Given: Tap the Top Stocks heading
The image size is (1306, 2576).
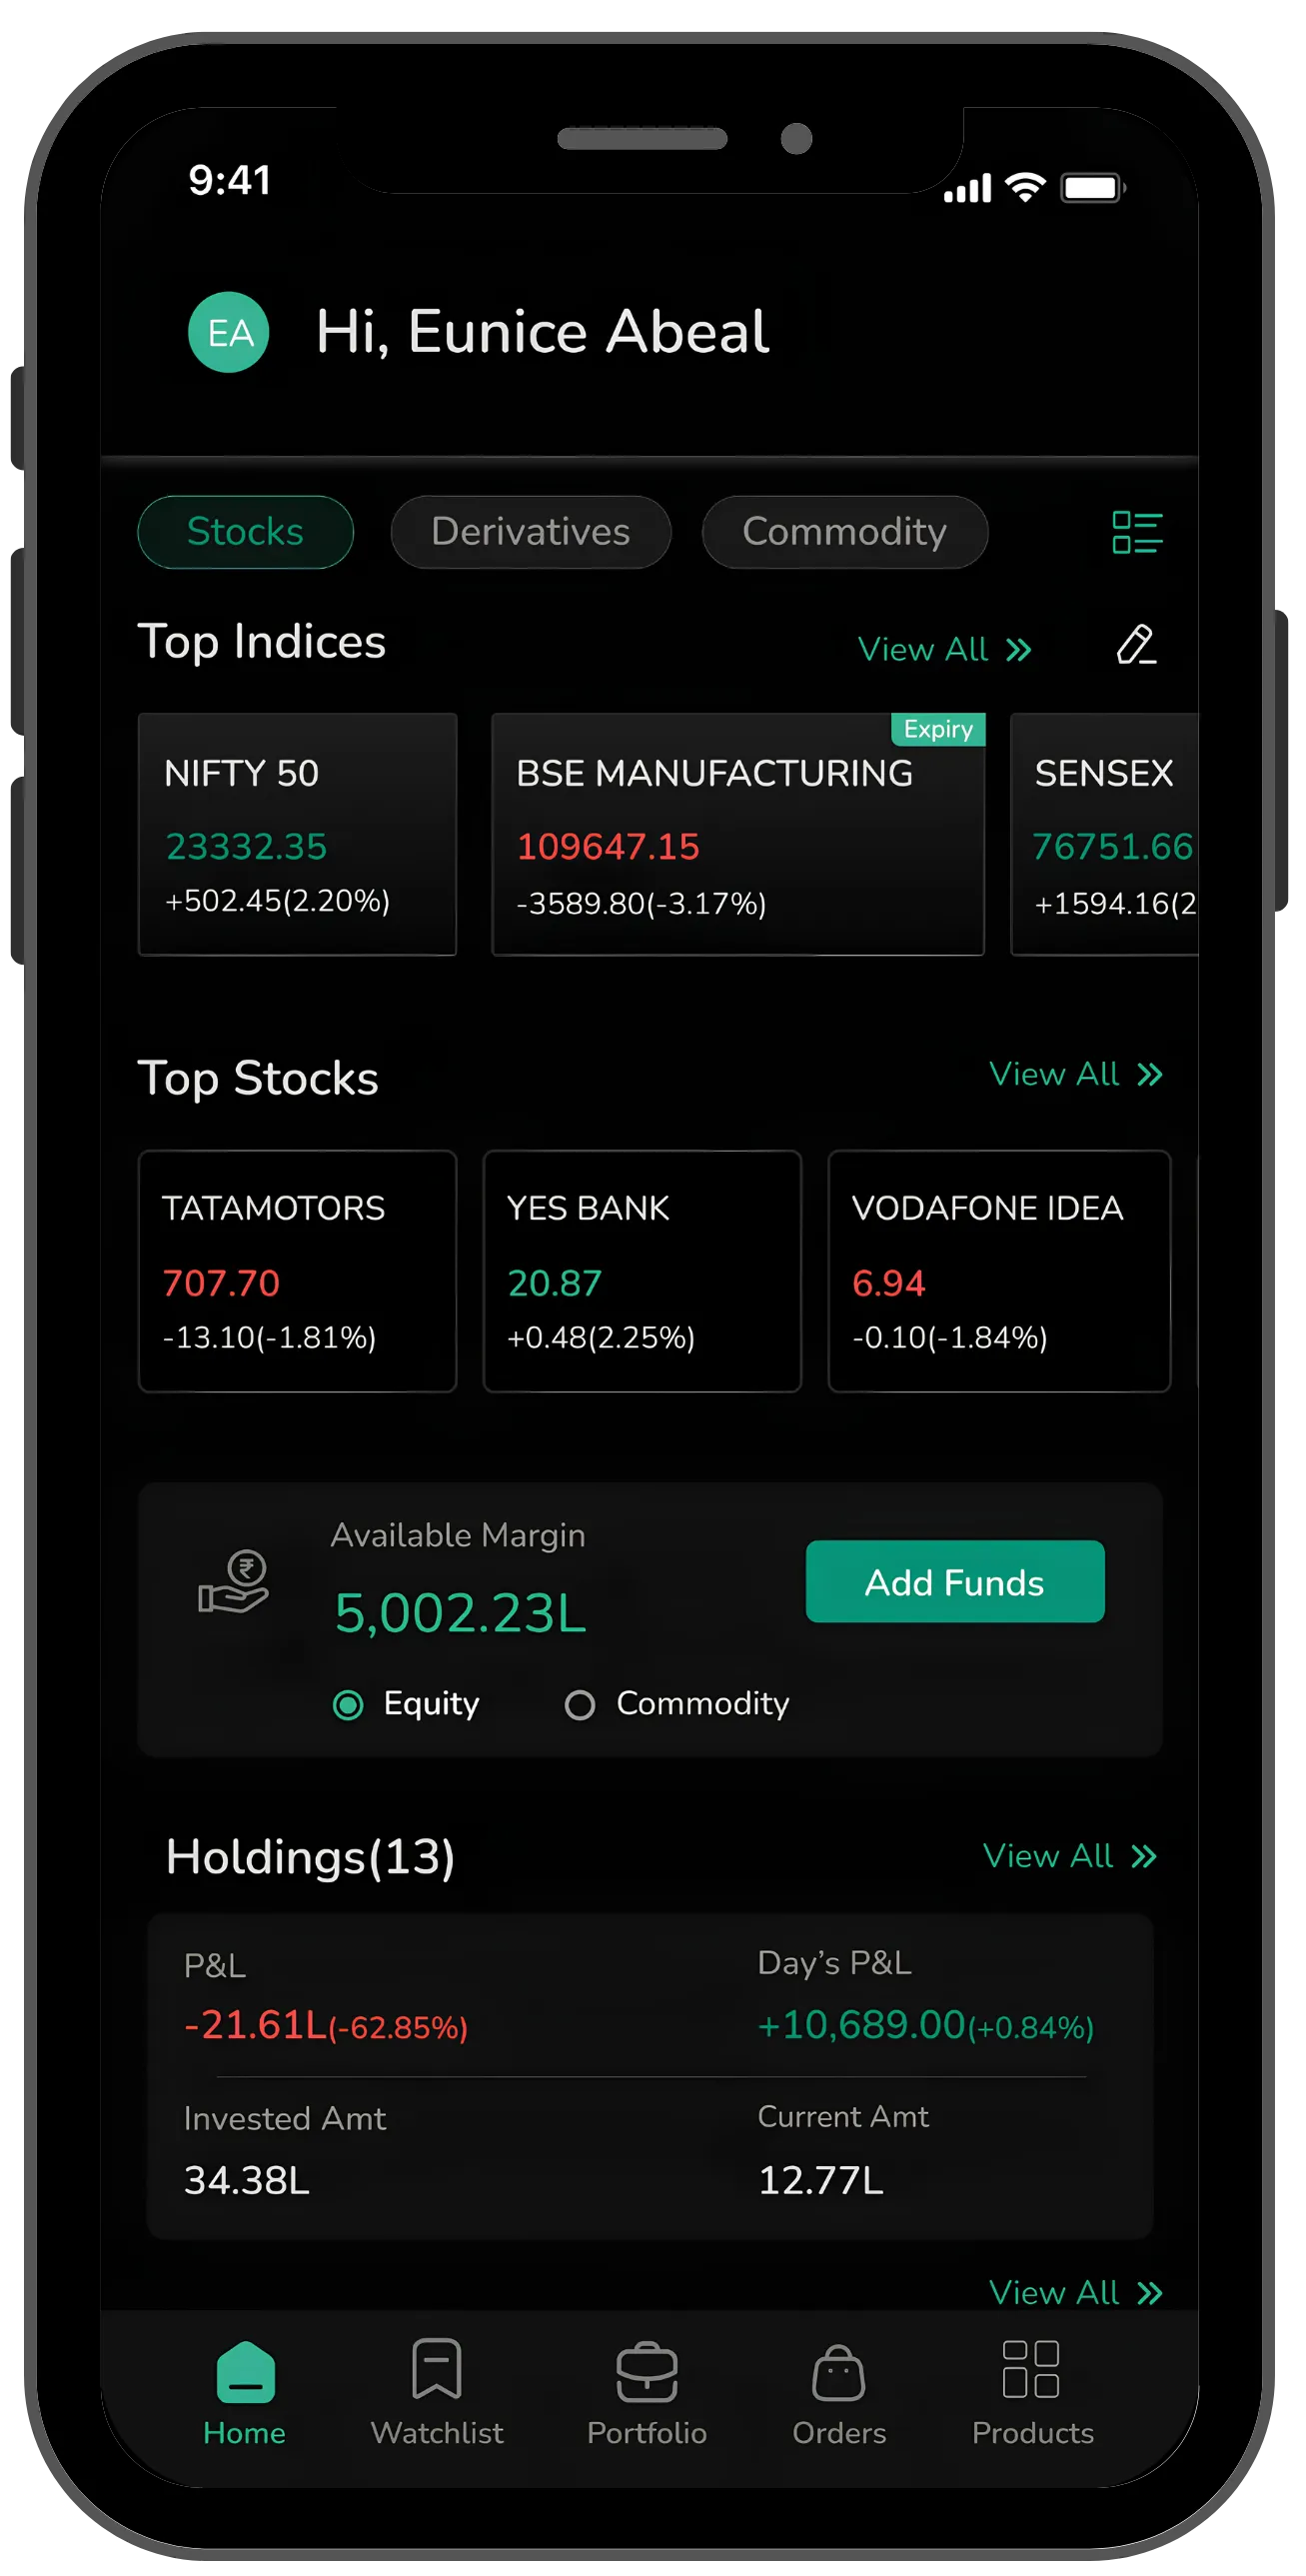Looking at the screenshot, I should (x=258, y=1079).
